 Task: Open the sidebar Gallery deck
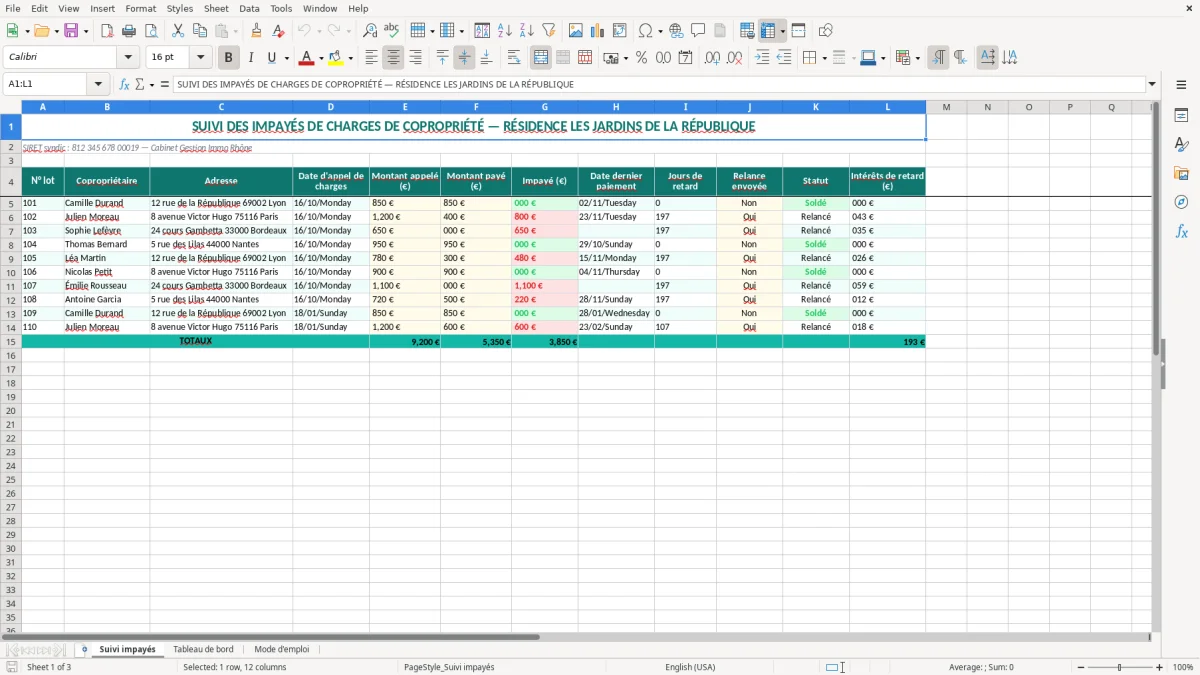(1181, 174)
